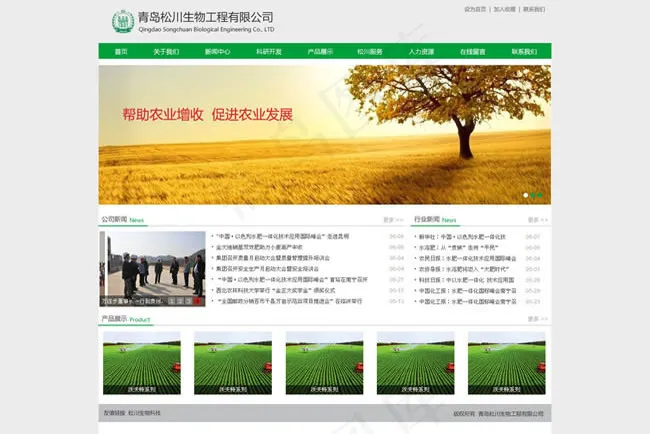This screenshot has width=650, height=434.
Task: Open the 首页 navigation menu item
Action: point(121,51)
